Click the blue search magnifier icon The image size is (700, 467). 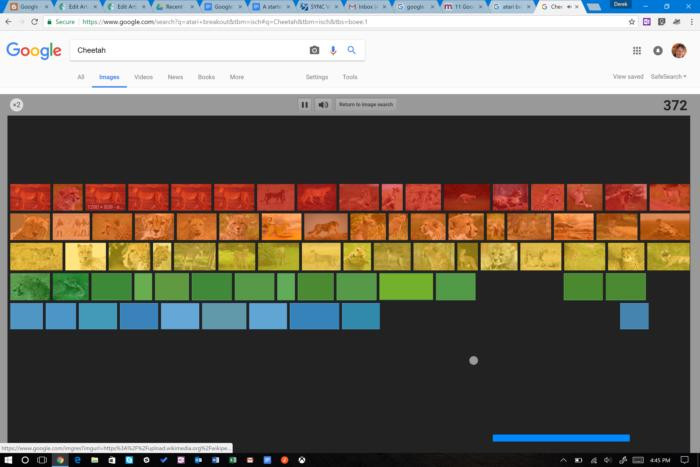tap(352, 50)
